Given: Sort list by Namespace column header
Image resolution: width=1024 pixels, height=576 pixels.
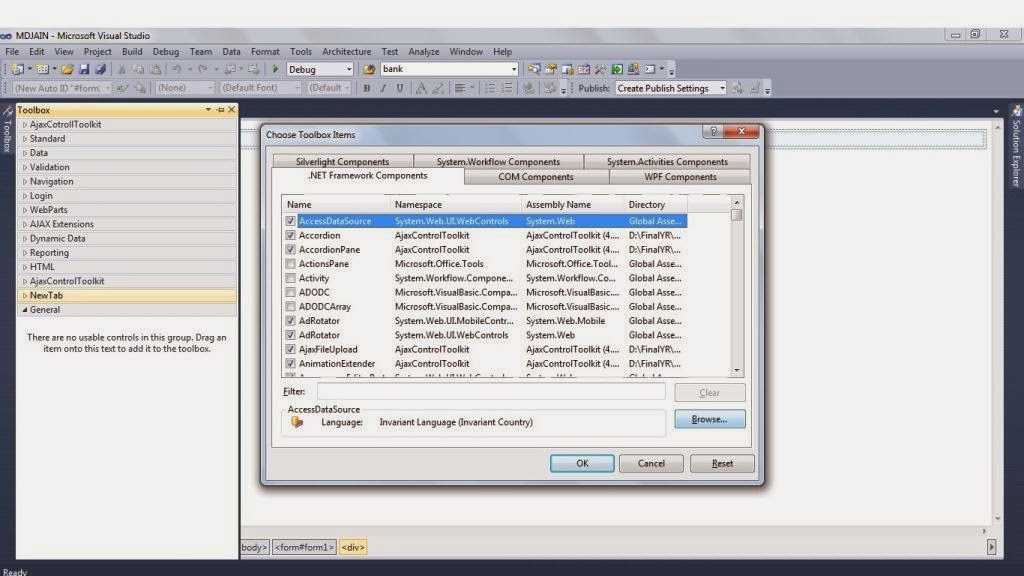Looking at the screenshot, I should click(455, 204).
